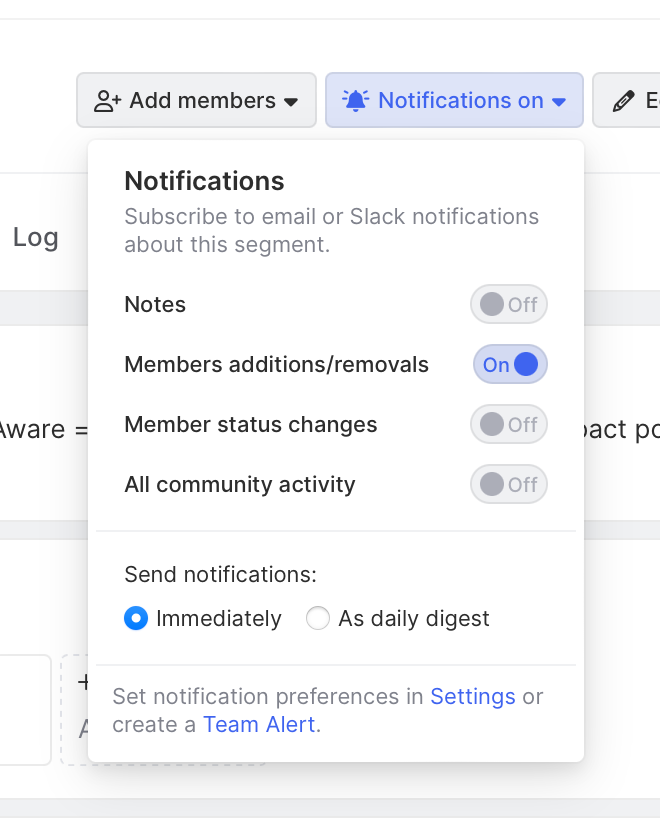
Task: Click the 'Notifications on' button text
Action: pos(460,101)
